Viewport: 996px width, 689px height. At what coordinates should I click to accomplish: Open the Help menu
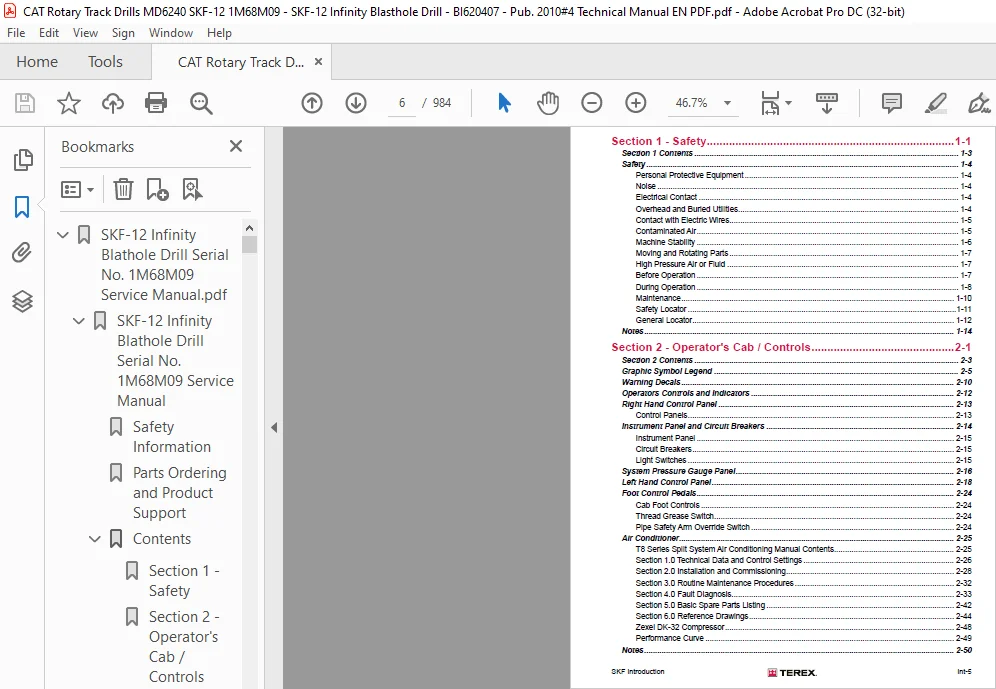pyautogui.click(x=219, y=32)
